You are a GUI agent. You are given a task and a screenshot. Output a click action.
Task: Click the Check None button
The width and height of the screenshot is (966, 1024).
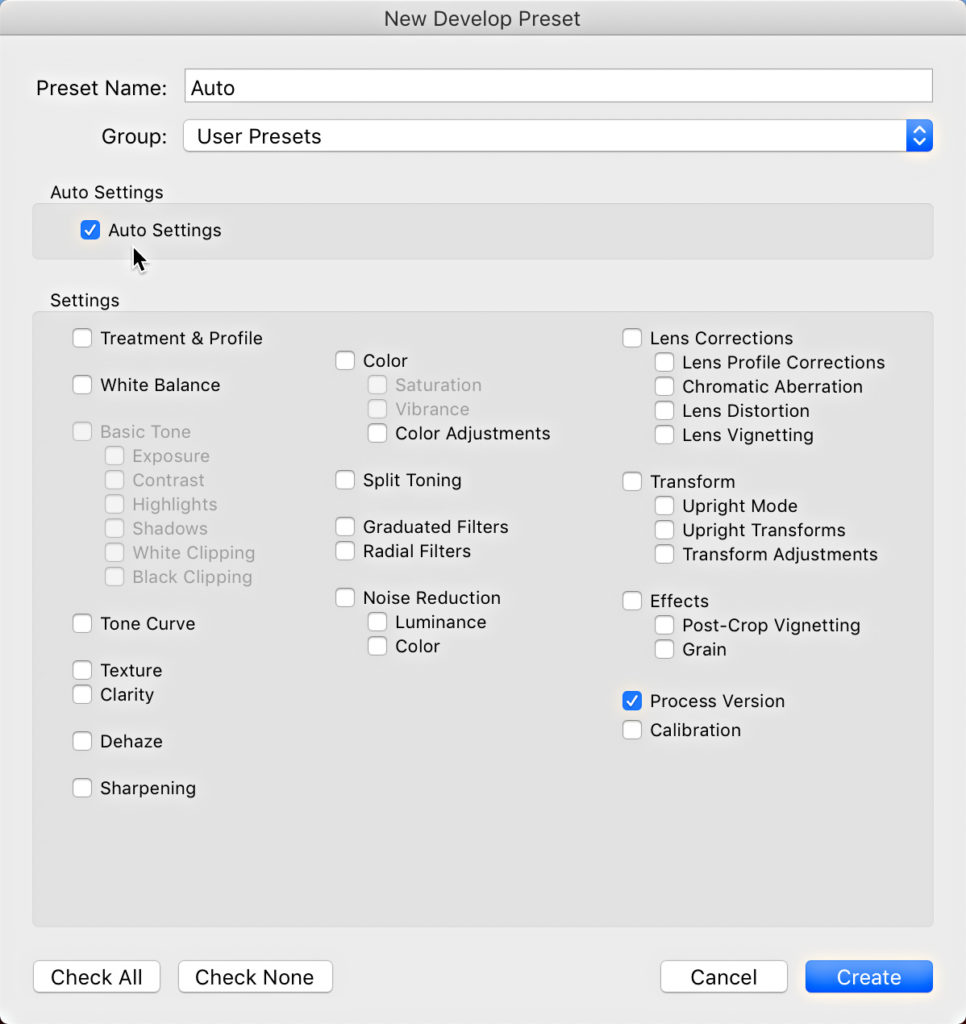pyautogui.click(x=255, y=976)
